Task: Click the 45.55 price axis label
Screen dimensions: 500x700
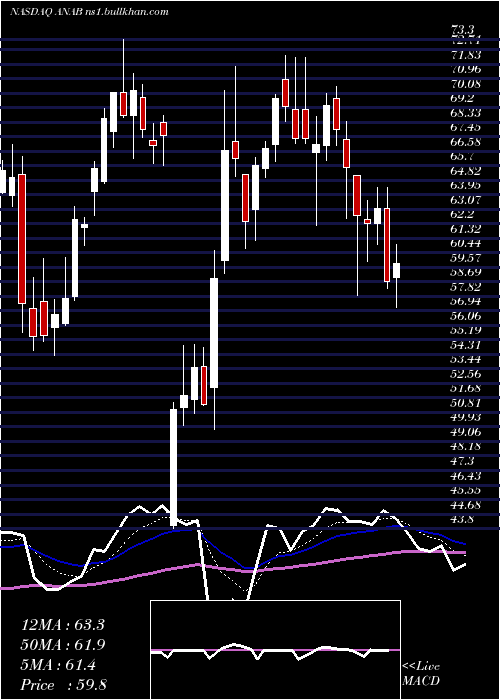Action: point(466,490)
